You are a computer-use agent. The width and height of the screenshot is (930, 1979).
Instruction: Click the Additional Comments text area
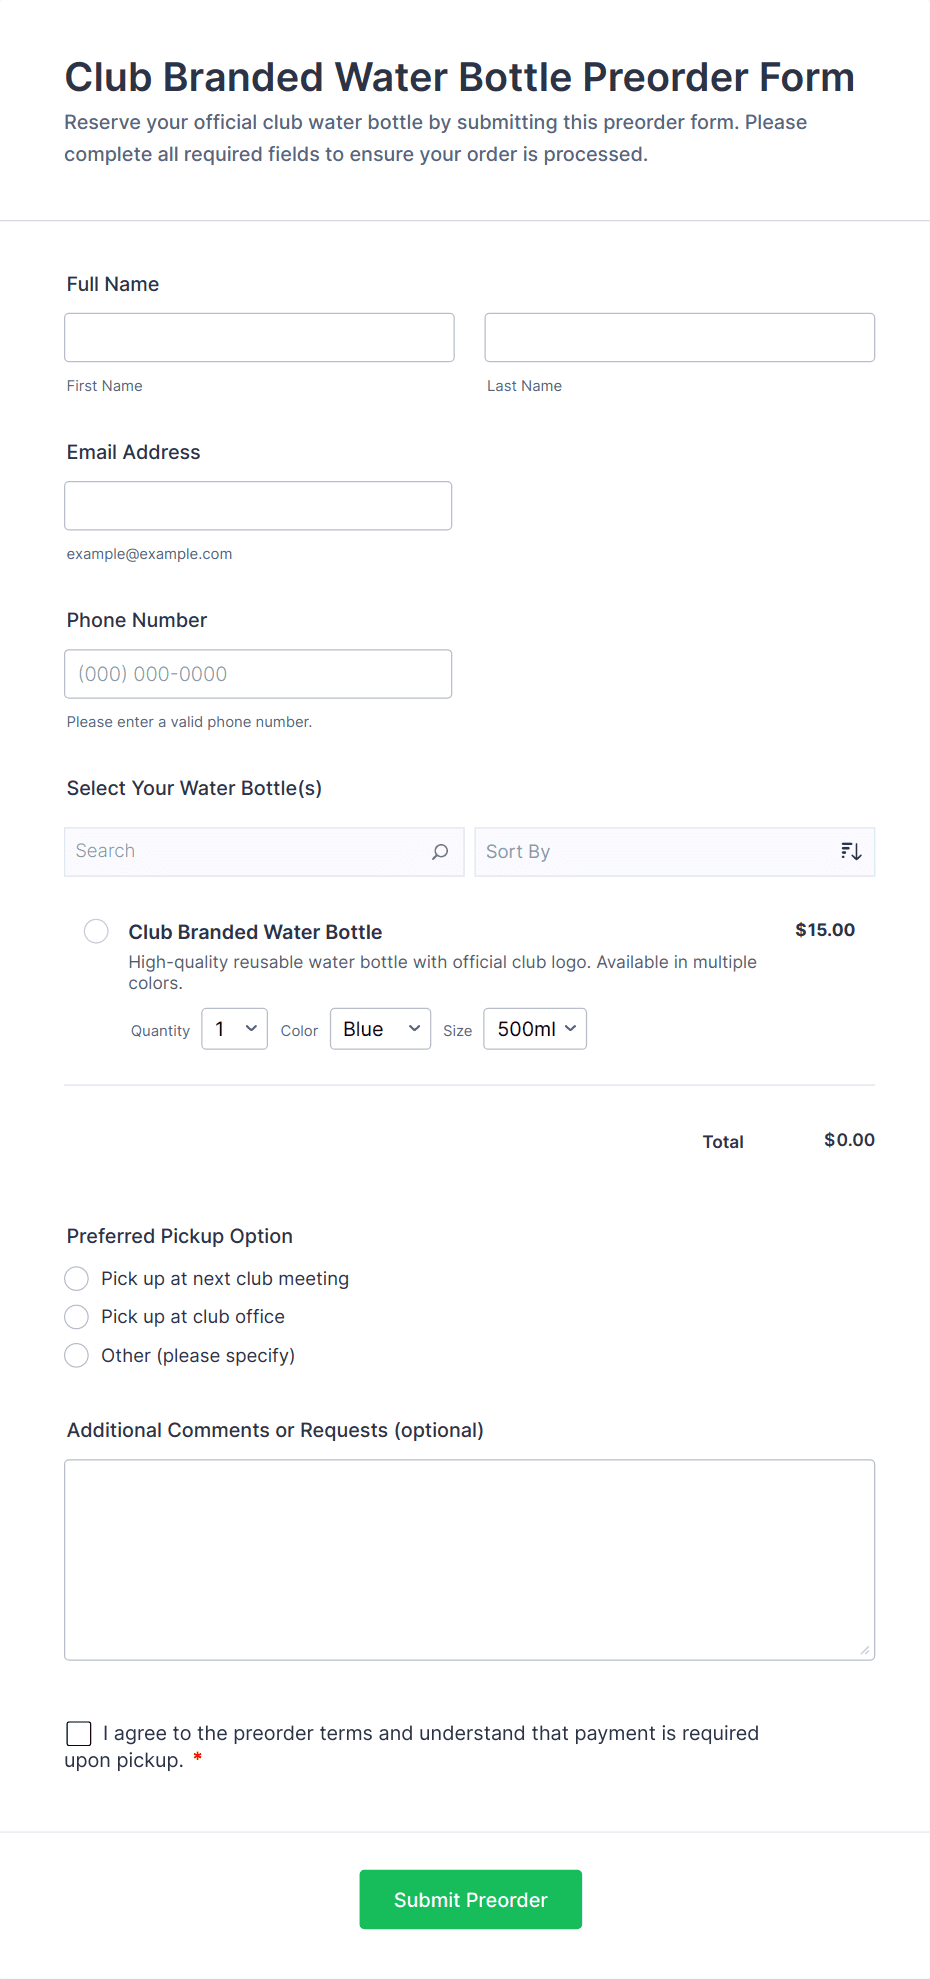[x=470, y=1560]
